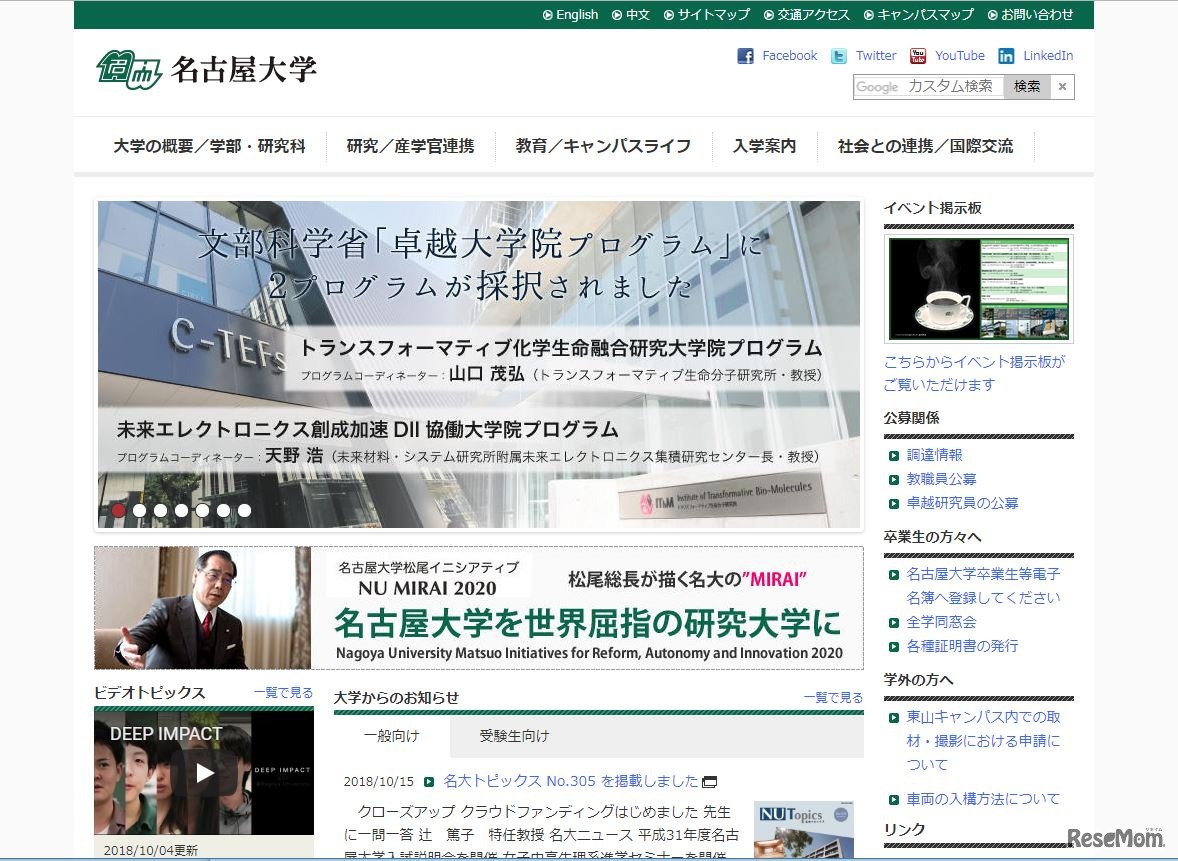Click the LinkedIn icon

pyautogui.click(x=1006, y=56)
